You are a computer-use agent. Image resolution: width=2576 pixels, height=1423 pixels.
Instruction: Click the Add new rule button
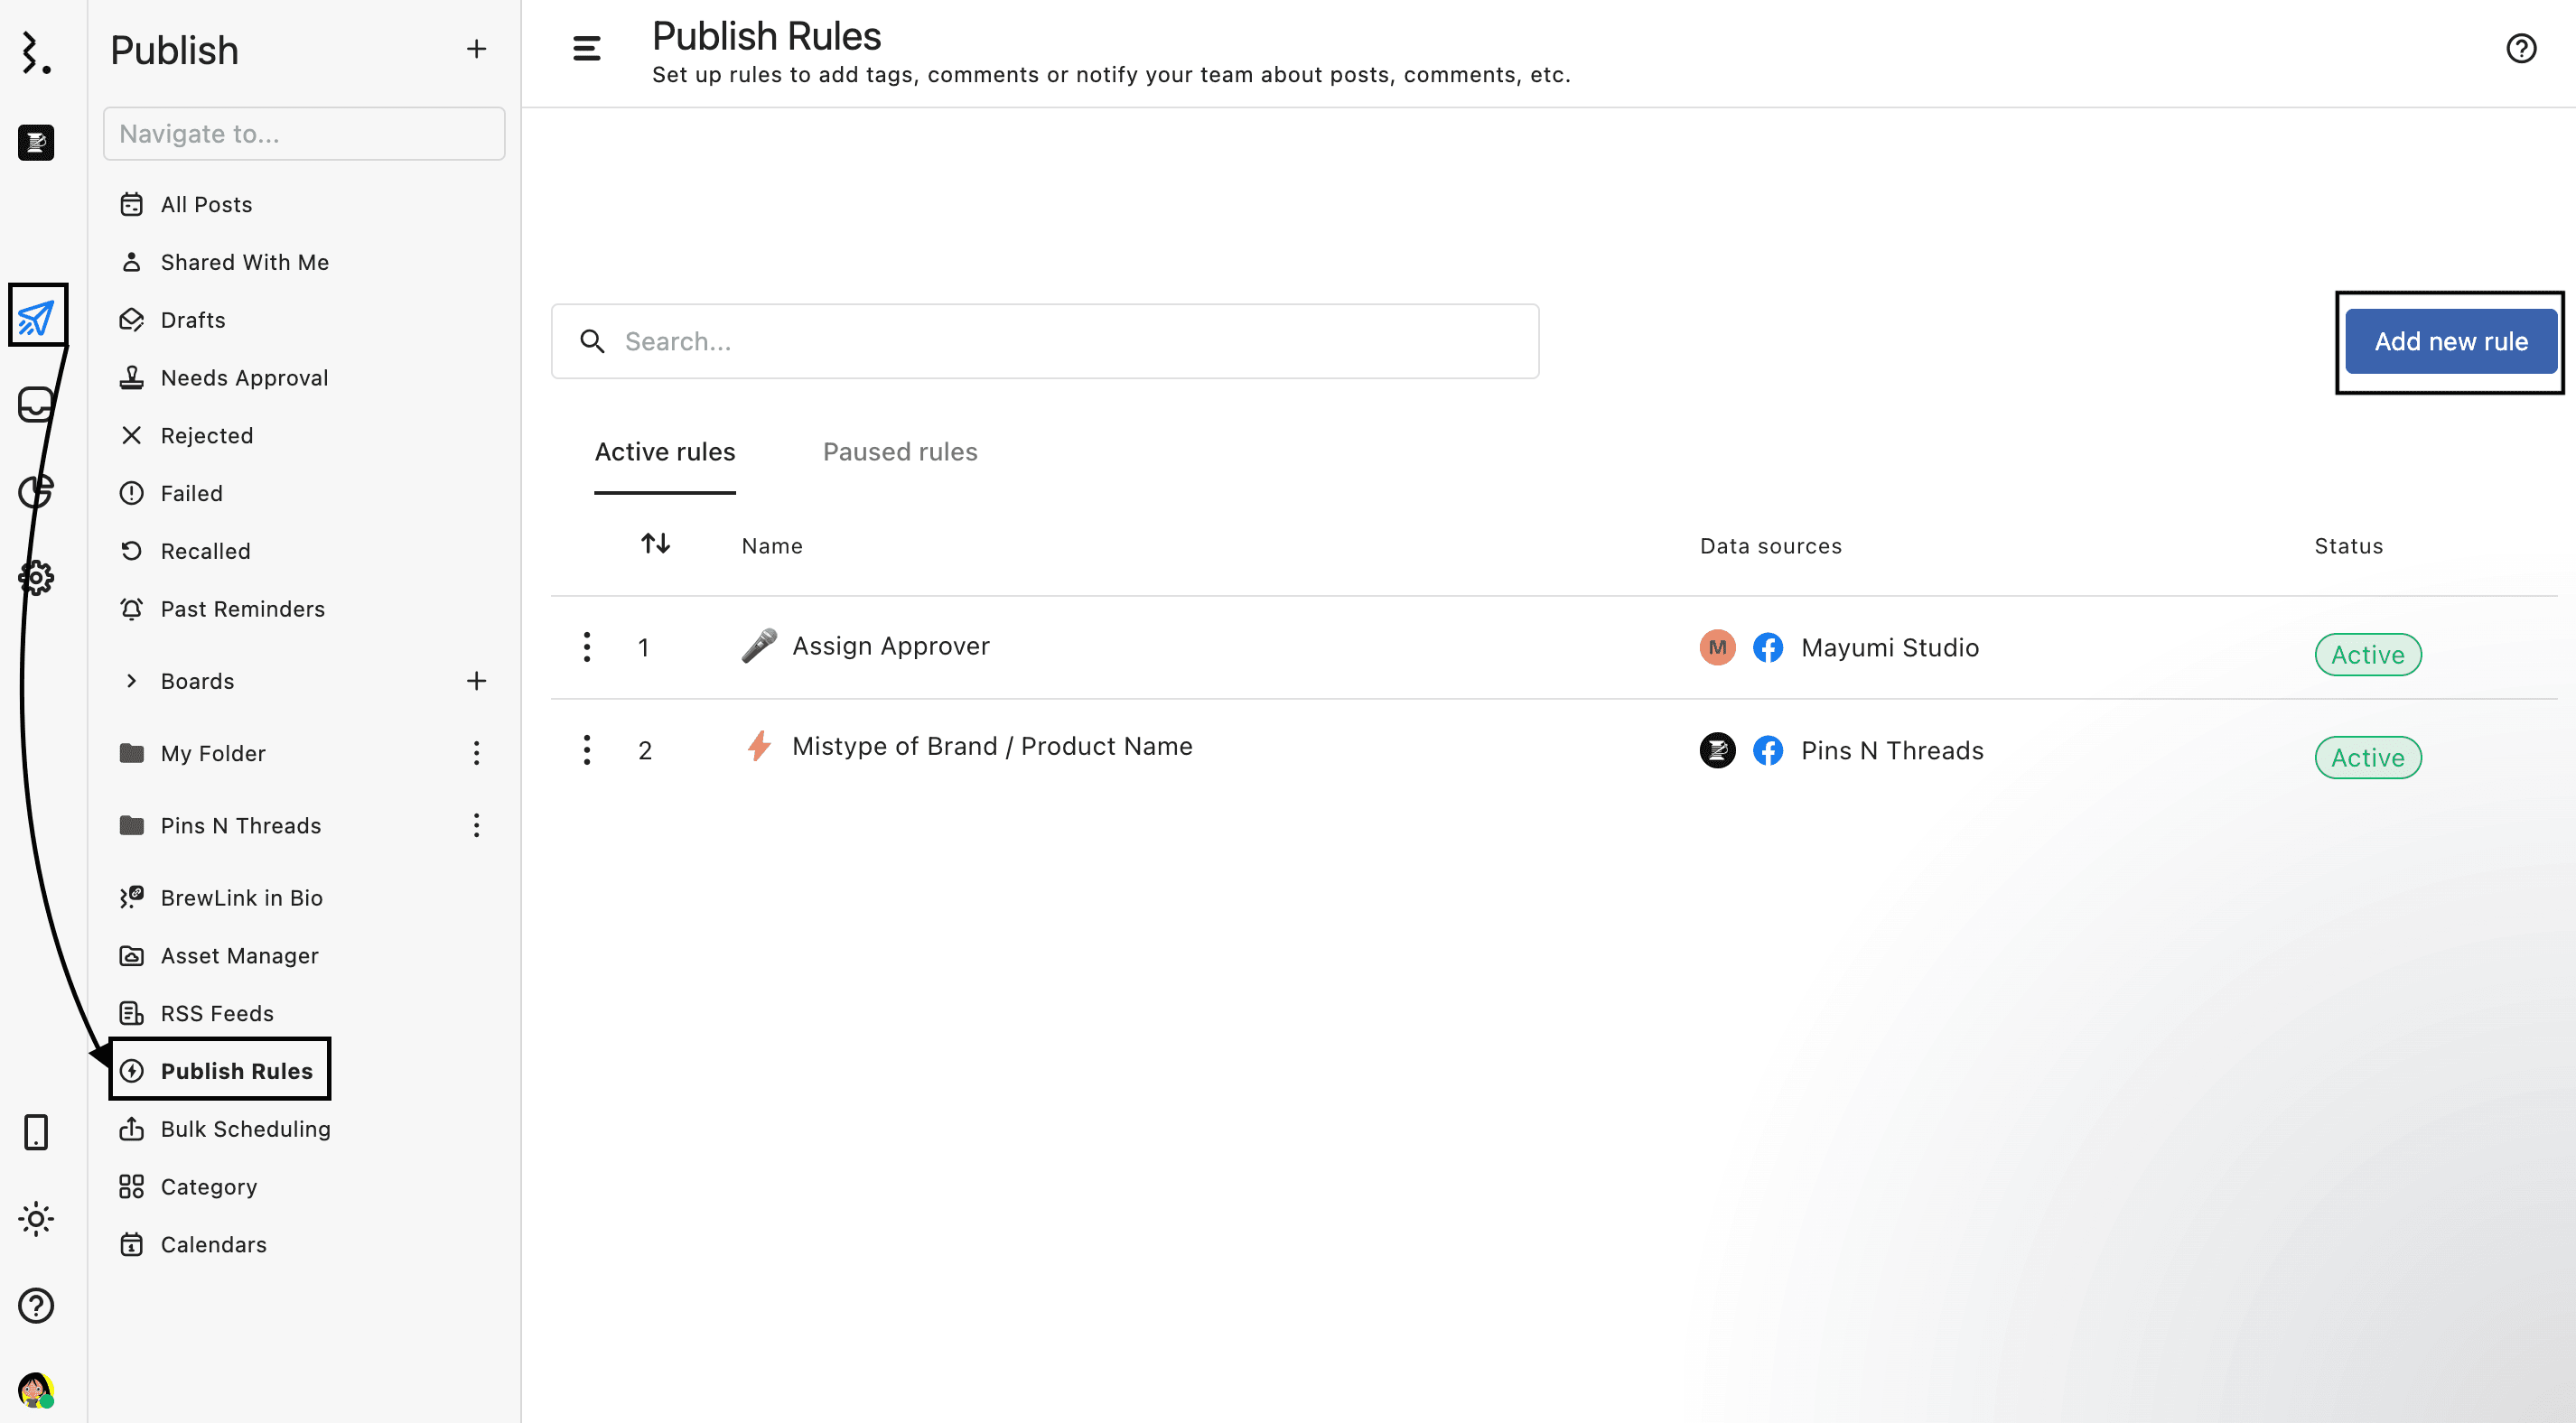(x=2450, y=342)
